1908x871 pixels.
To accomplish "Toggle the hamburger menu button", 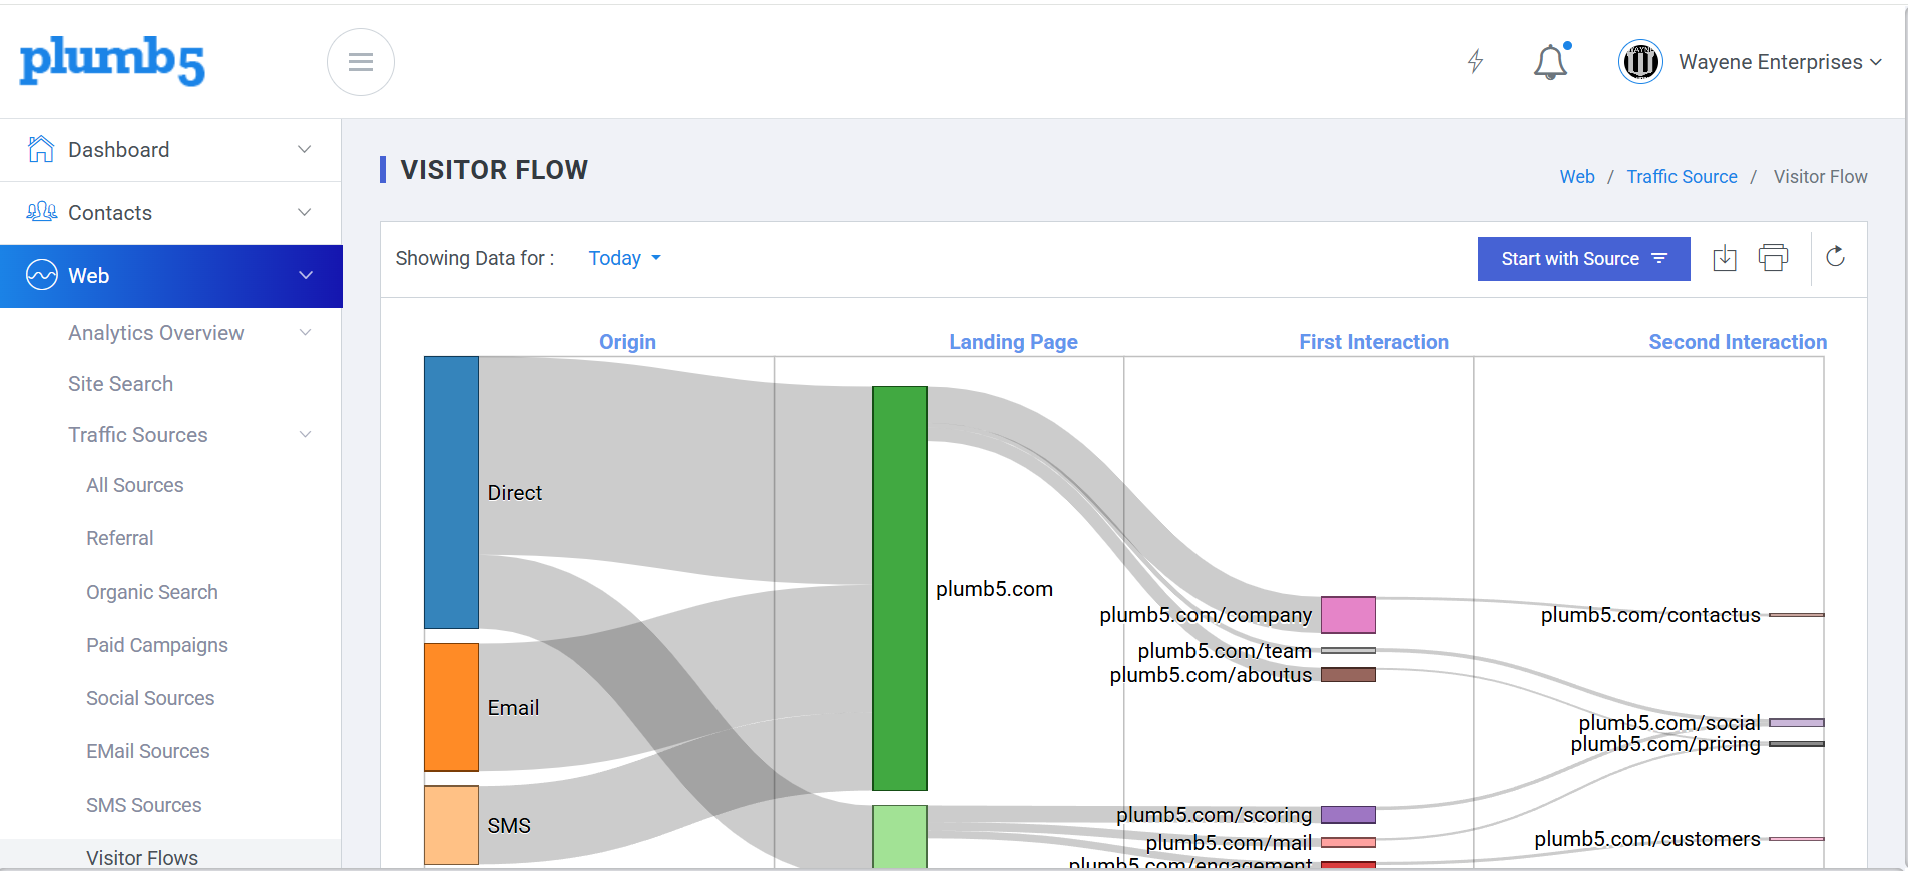I will (361, 62).
